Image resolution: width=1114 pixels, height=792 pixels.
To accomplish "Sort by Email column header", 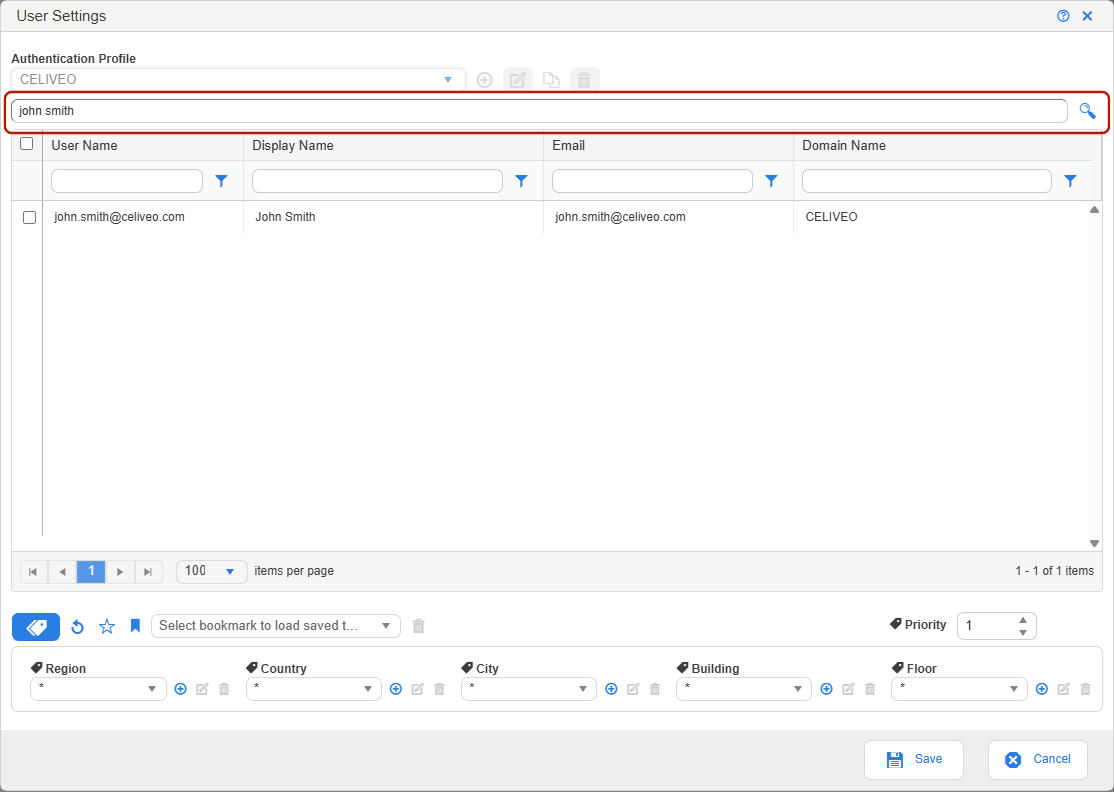I will coord(568,145).
